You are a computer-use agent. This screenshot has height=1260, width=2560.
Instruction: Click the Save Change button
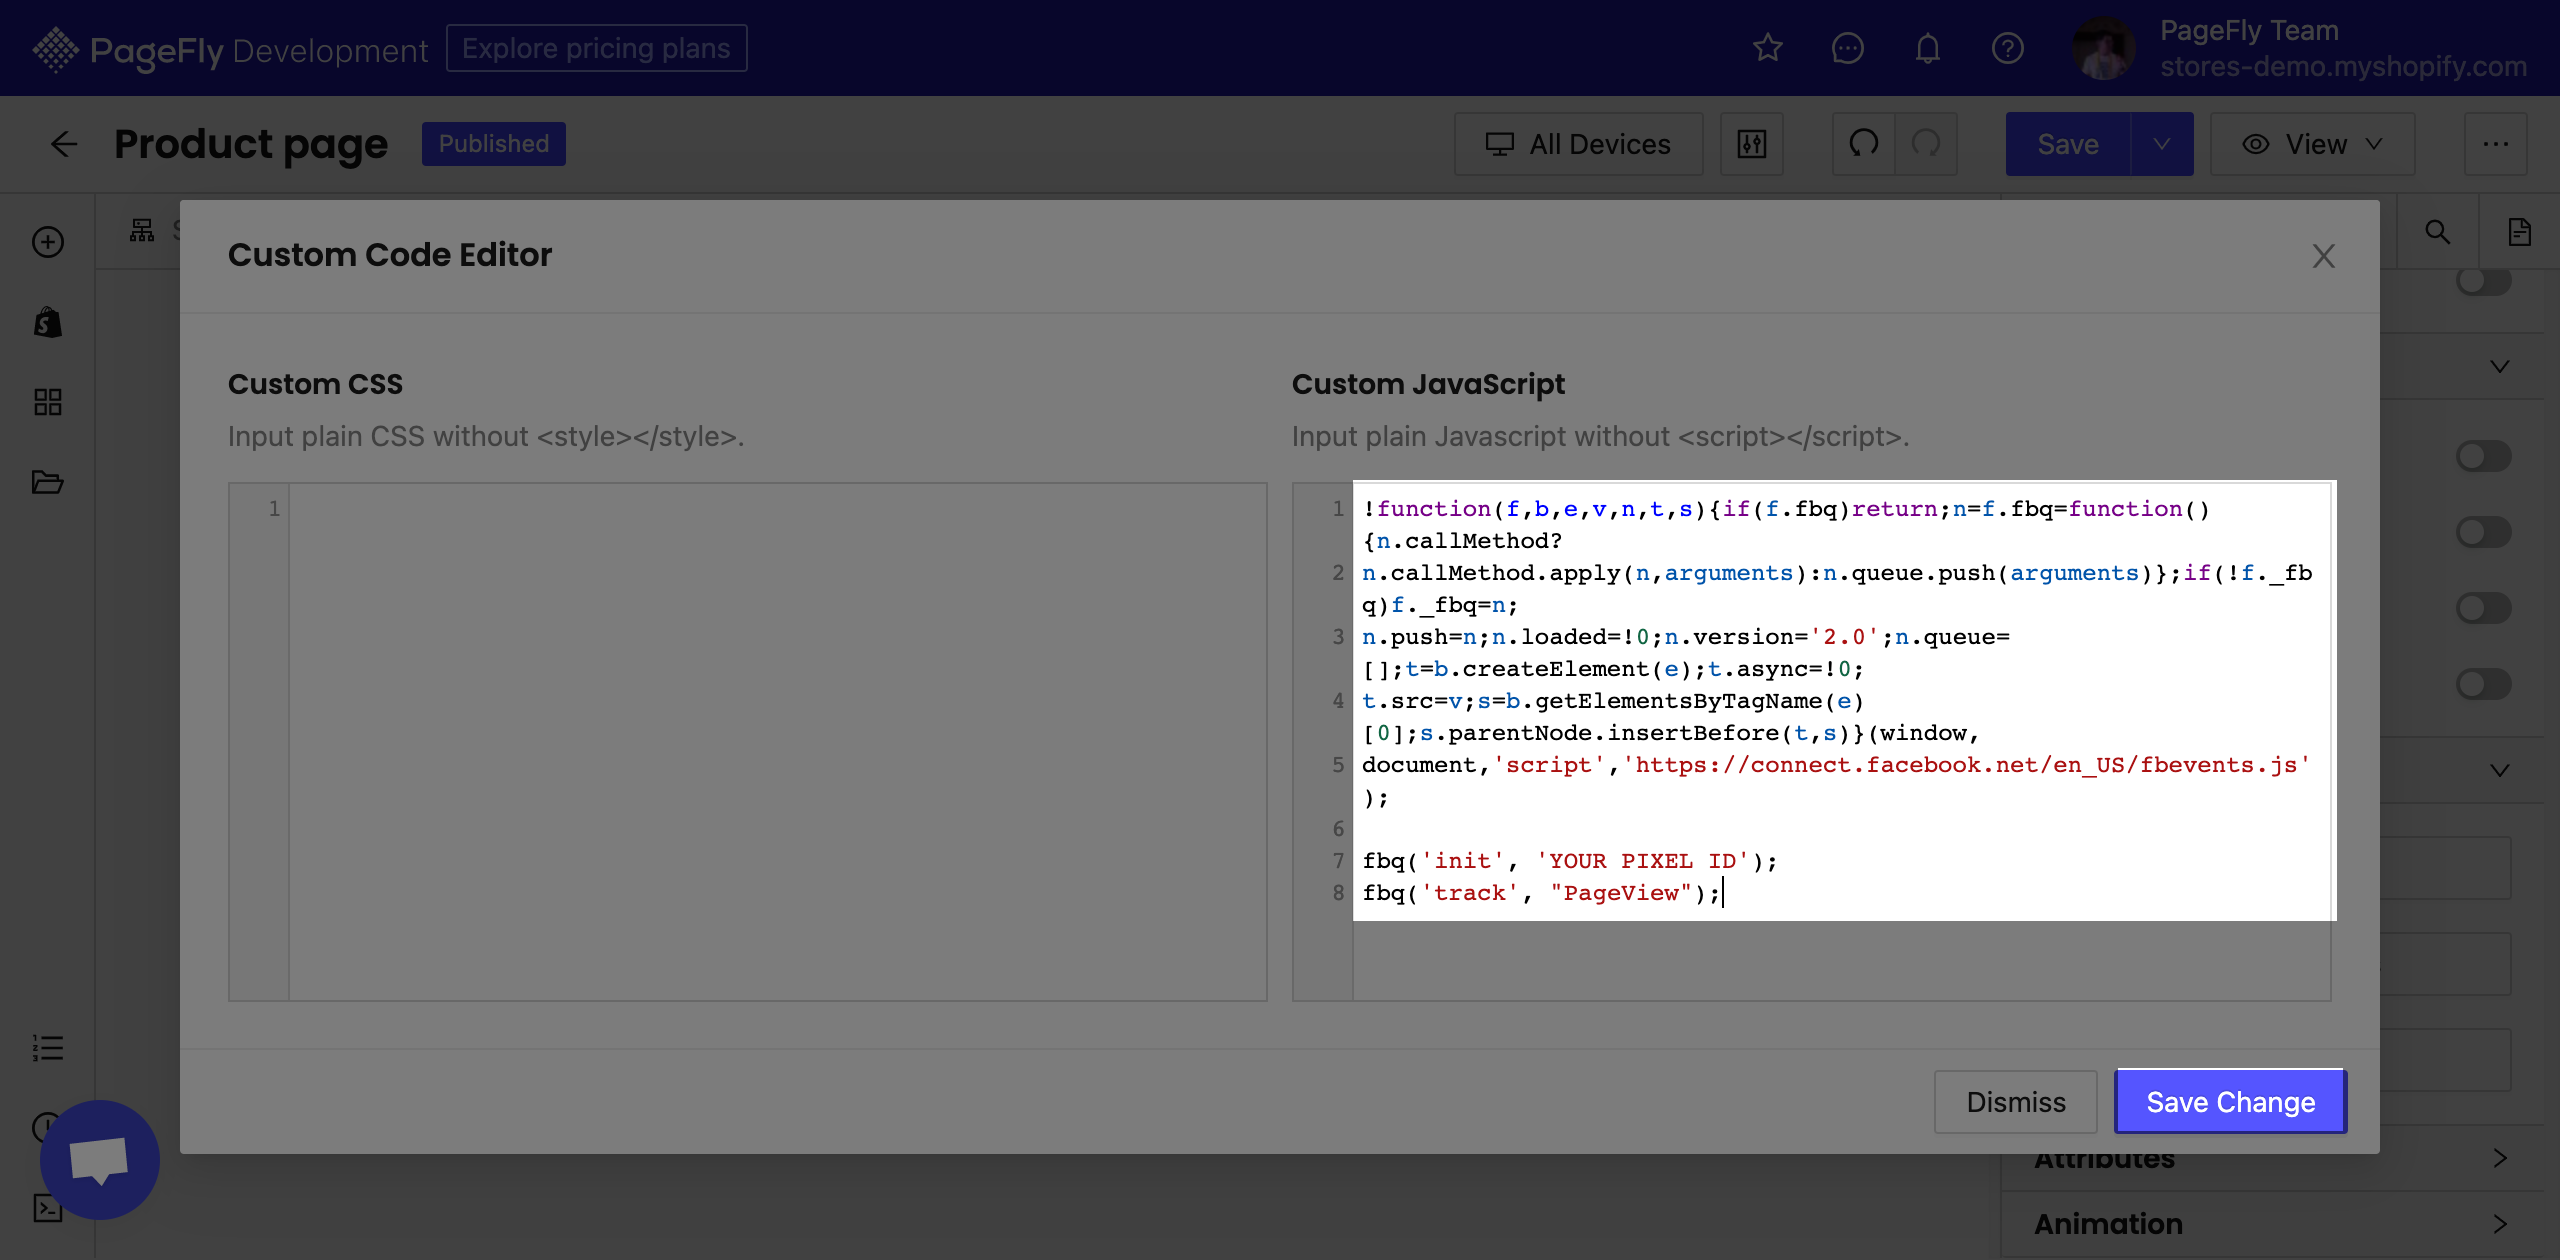pyautogui.click(x=2230, y=1101)
